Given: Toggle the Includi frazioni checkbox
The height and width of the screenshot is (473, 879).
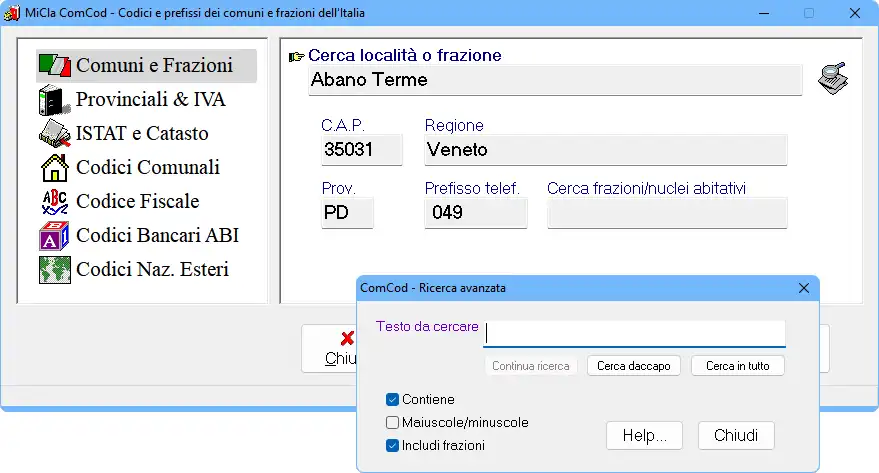Looking at the screenshot, I should tap(392, 446).
